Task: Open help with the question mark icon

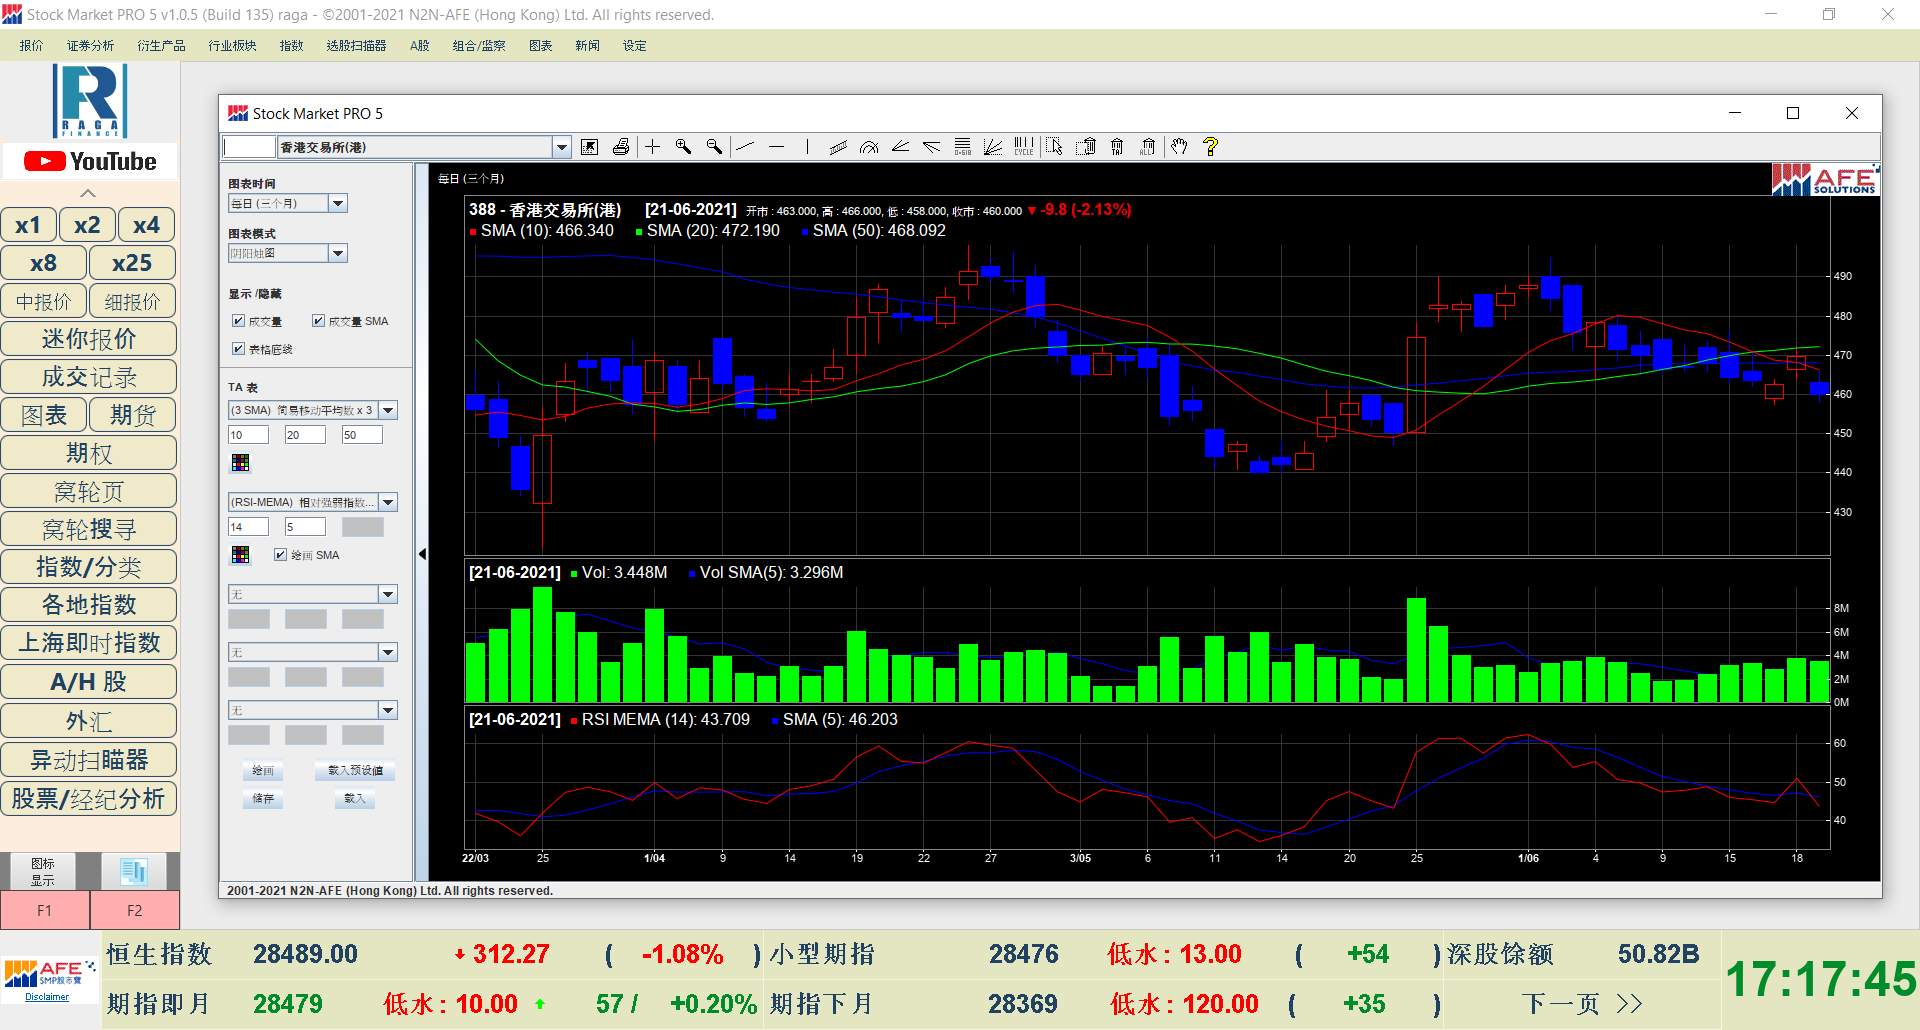Action: tap(1211, 147)
